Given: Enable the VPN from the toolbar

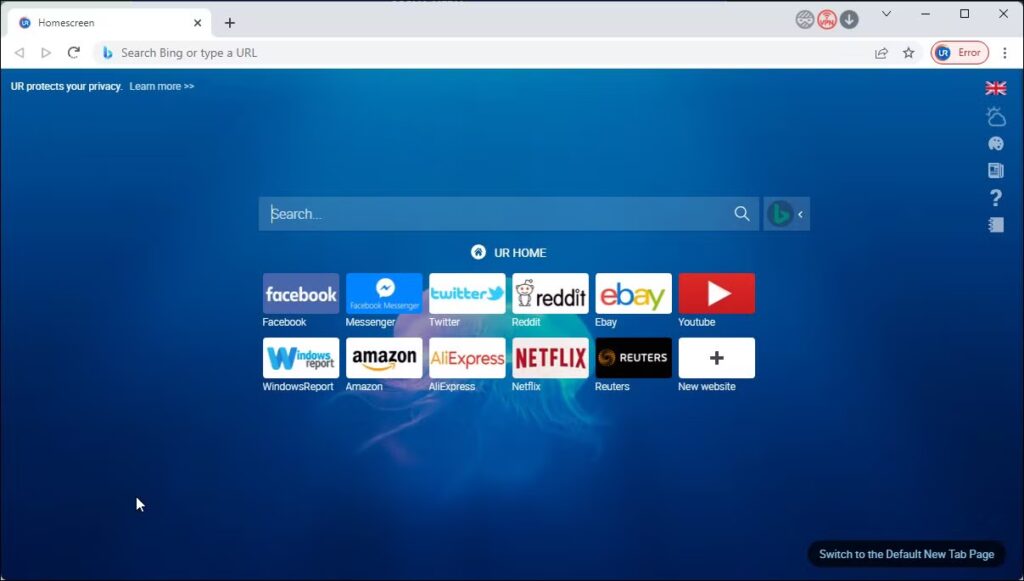Looking at the screenshot, I should (828, 19).
